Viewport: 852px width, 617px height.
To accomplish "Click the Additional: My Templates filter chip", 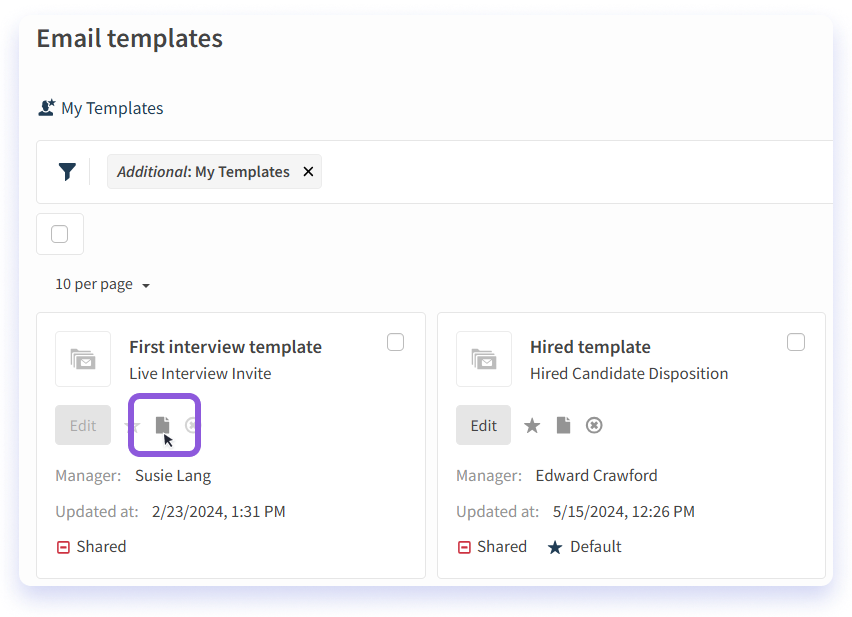I will coord(214,172).
